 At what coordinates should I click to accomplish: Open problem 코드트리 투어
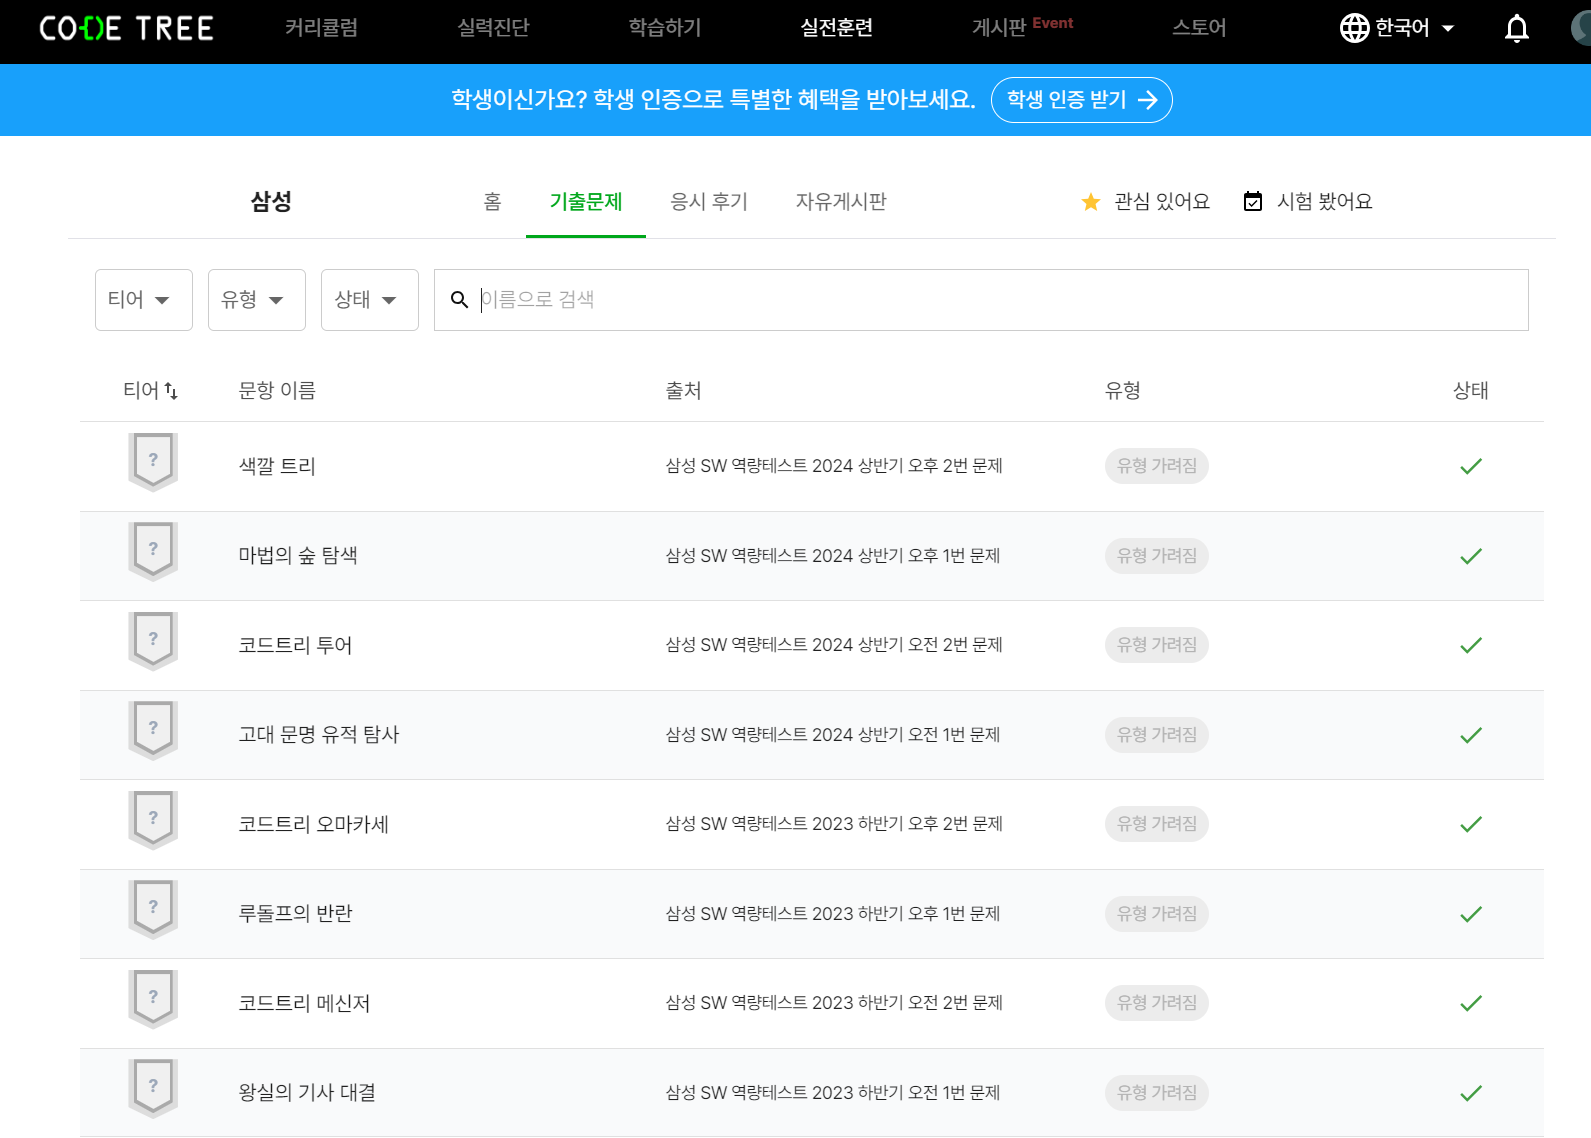pos(295,645)
